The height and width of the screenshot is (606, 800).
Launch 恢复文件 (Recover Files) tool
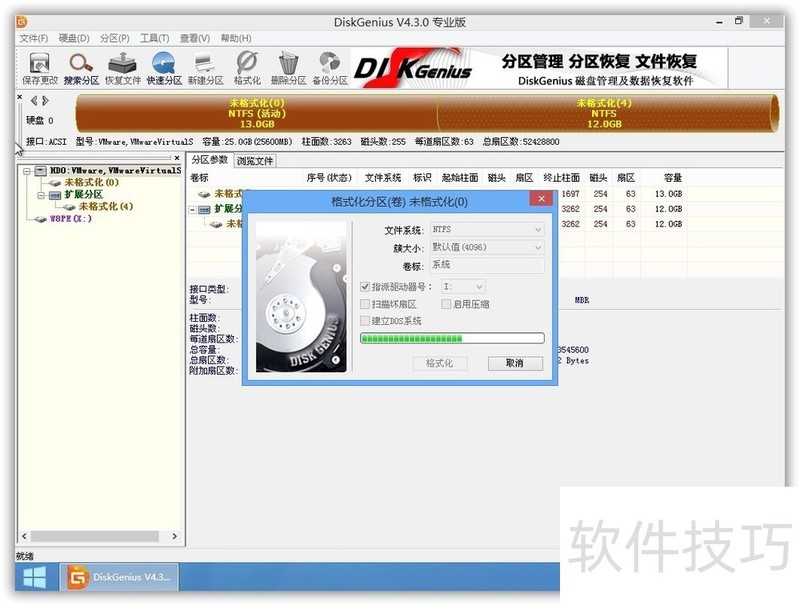point(122,68)
